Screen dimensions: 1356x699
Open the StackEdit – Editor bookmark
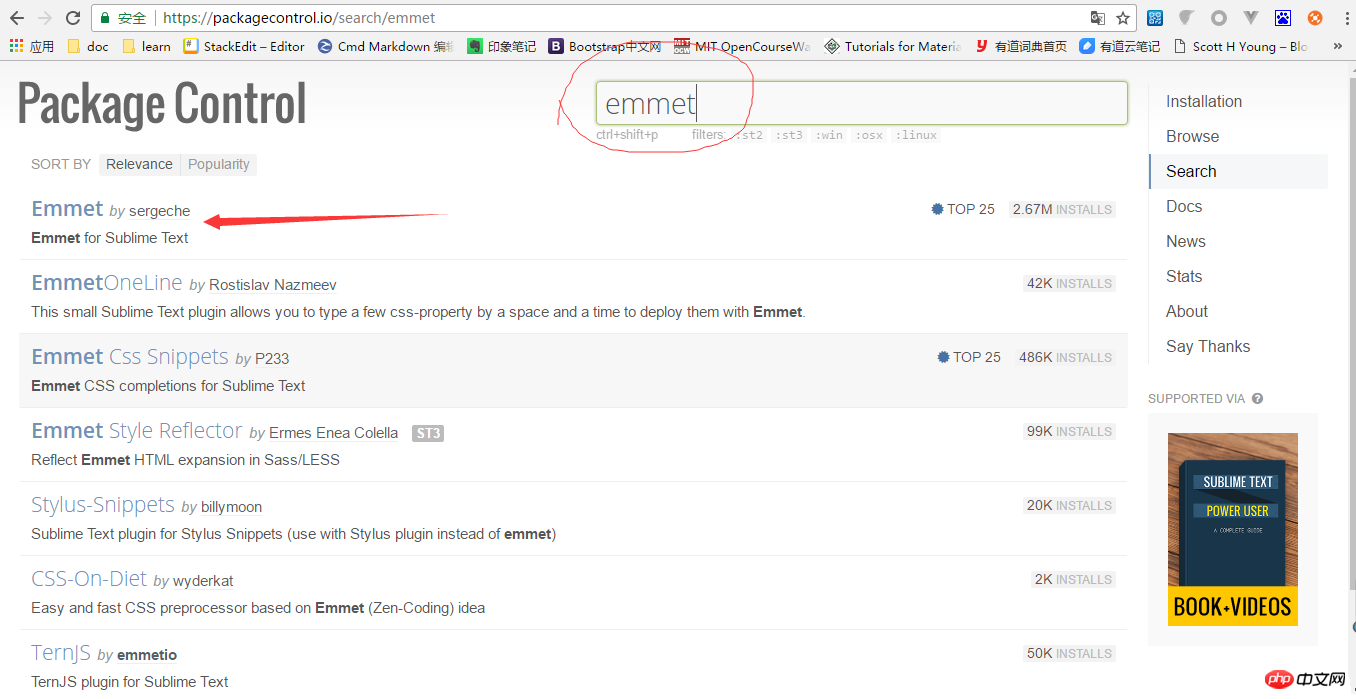(x=244, y=46)
